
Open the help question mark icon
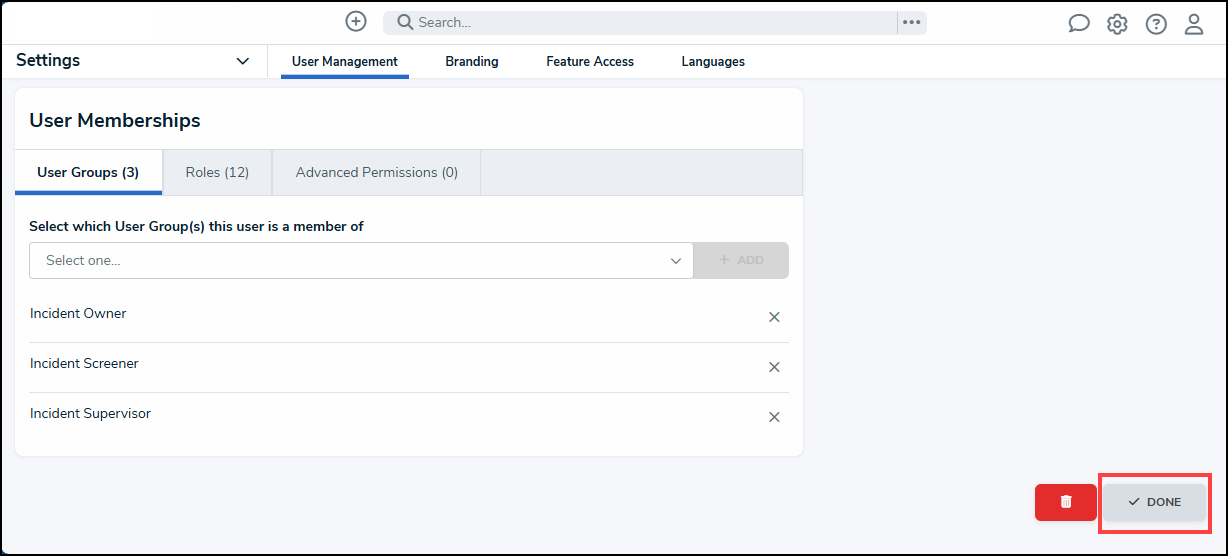(x=1156, y=24)
